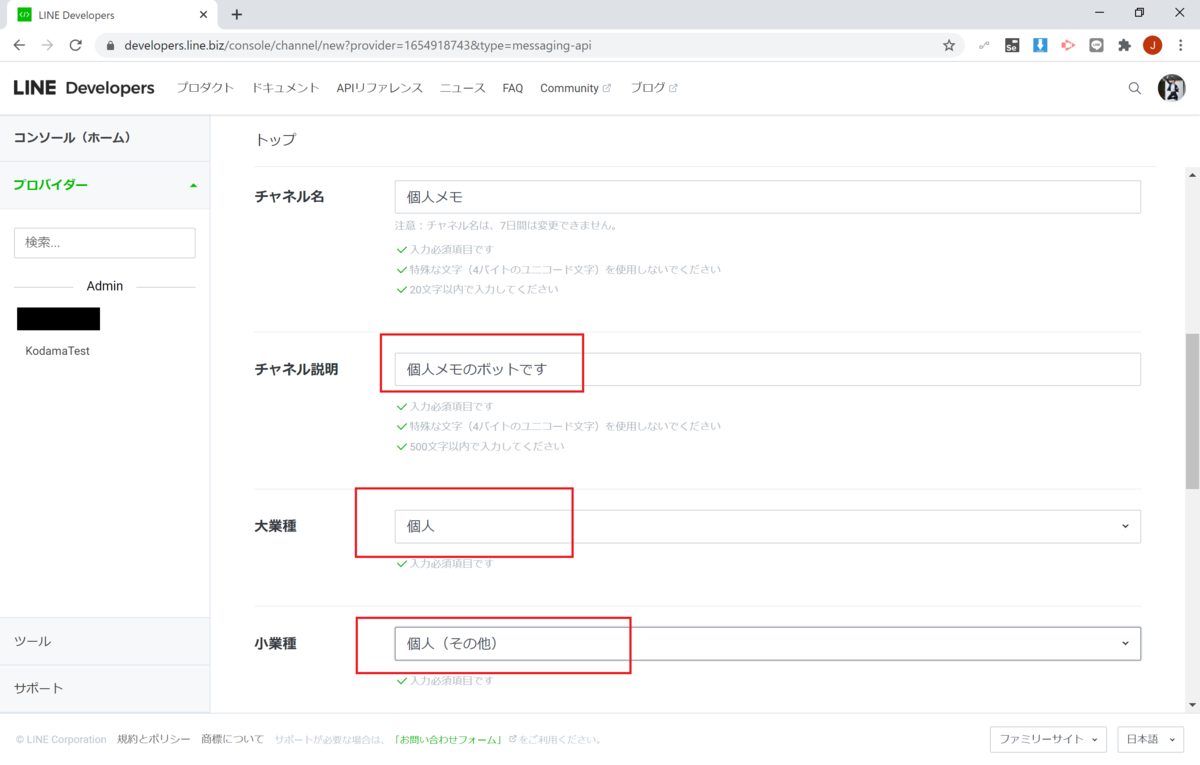Collapse the プロバイダー section
This screenshot has height=765, width=1200.
point(105,185)
